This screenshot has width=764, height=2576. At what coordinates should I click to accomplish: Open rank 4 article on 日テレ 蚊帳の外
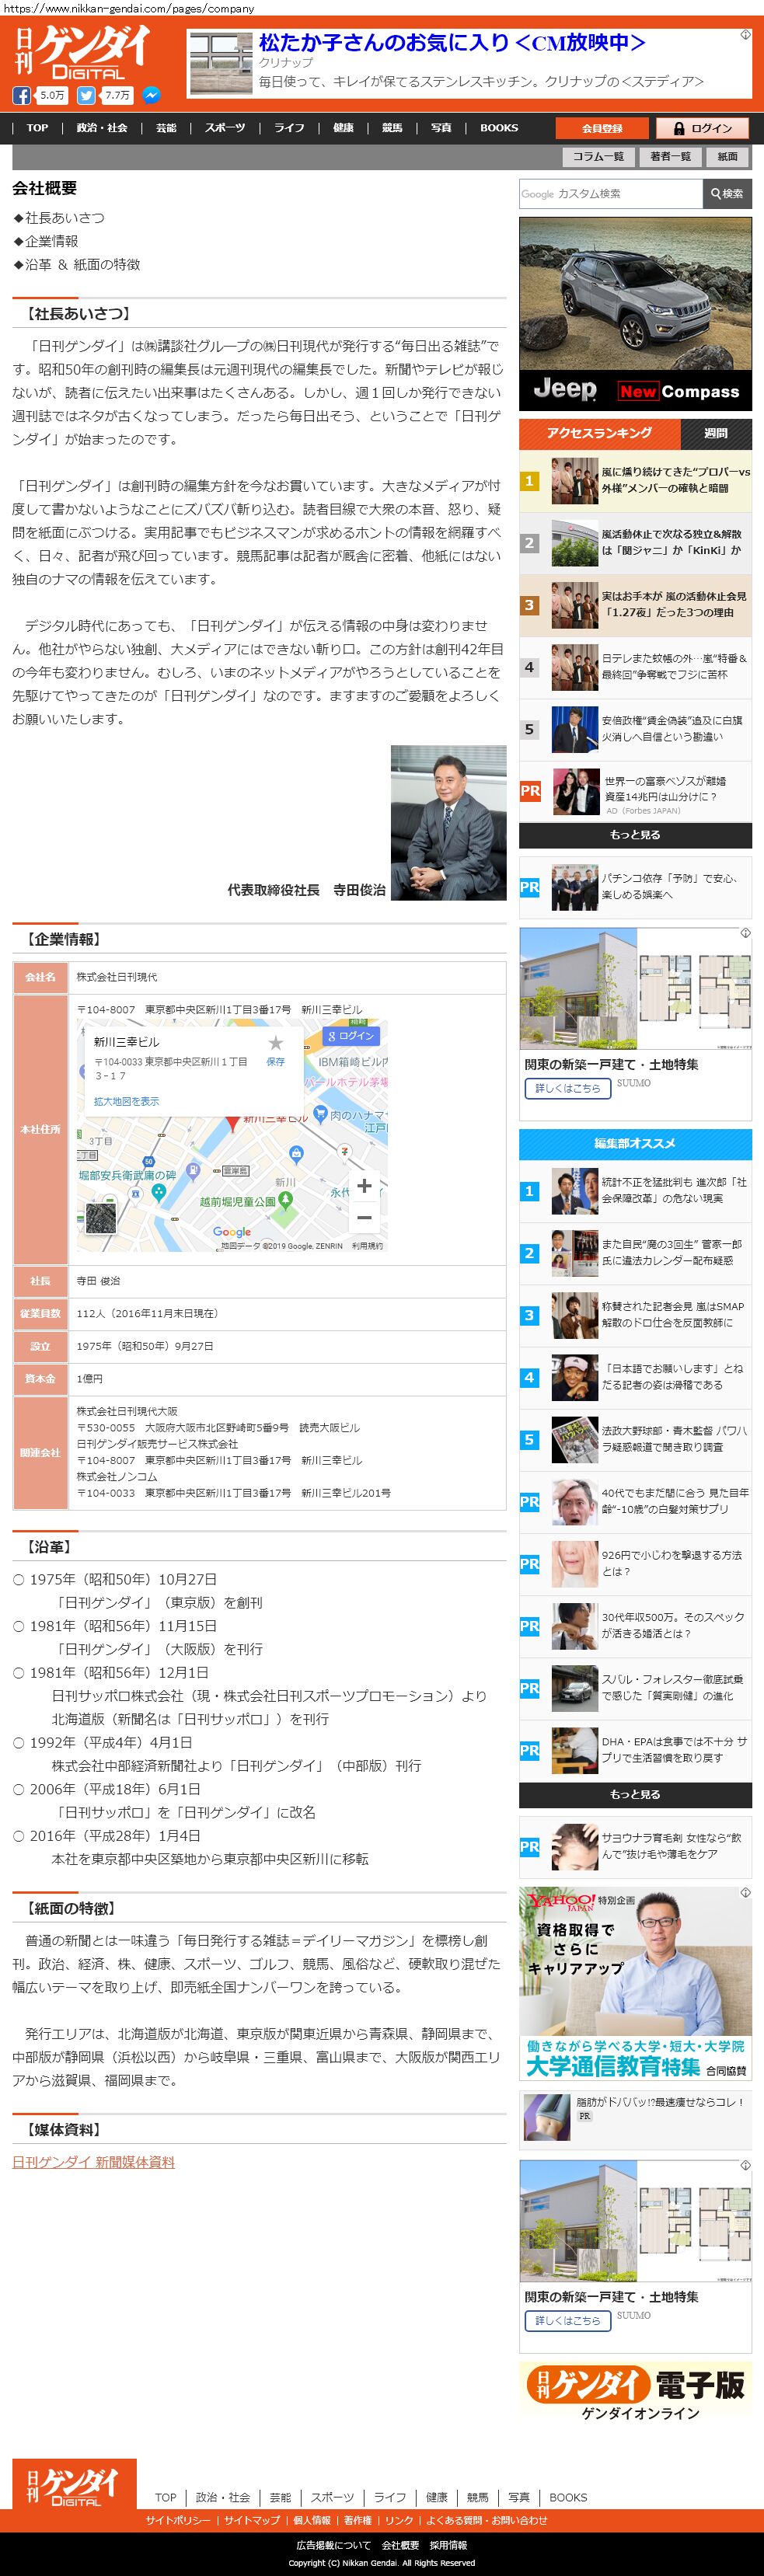(x=635, y=667)
